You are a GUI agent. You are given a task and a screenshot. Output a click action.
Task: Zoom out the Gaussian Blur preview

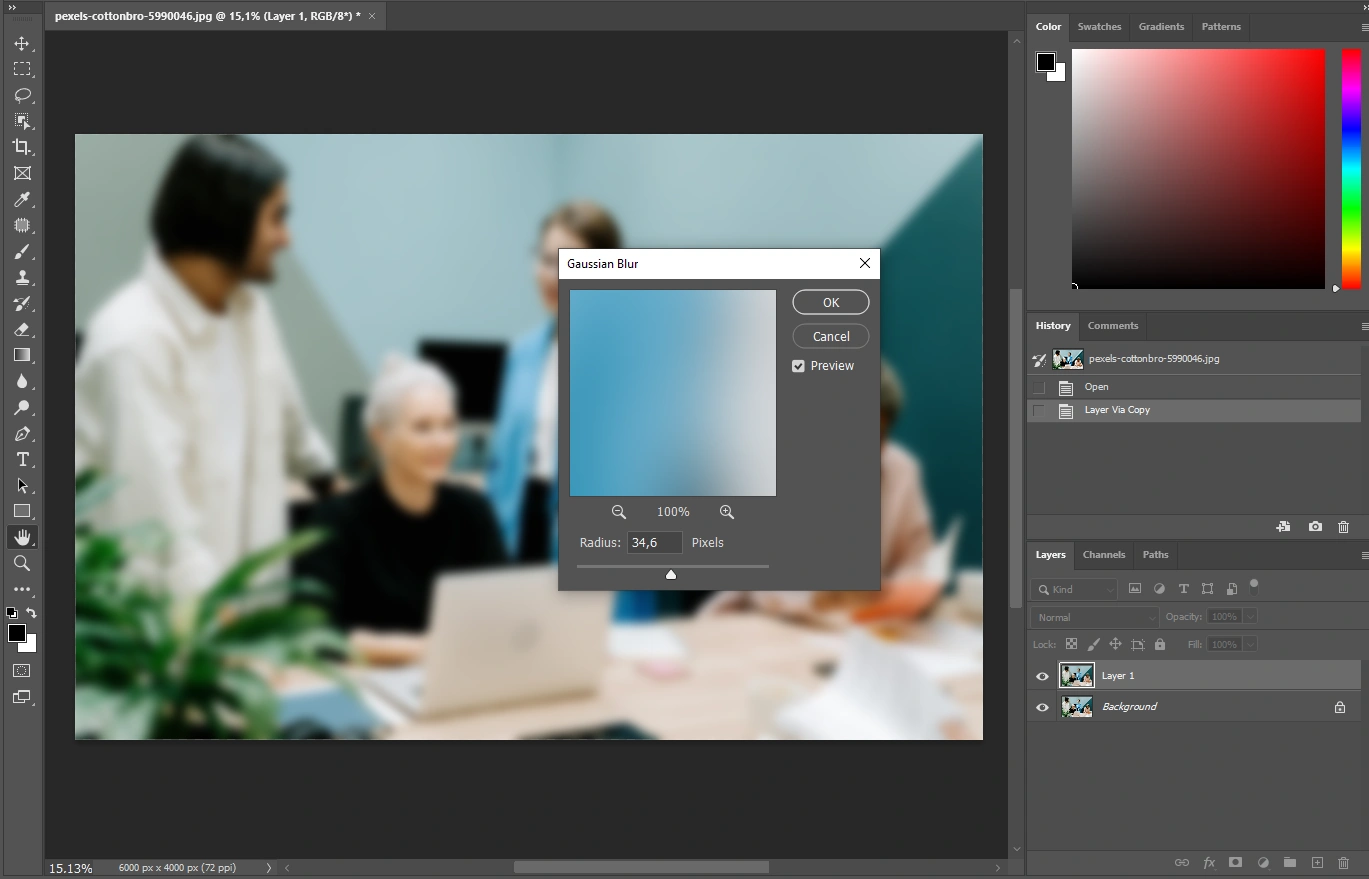(x=619, y=512)
